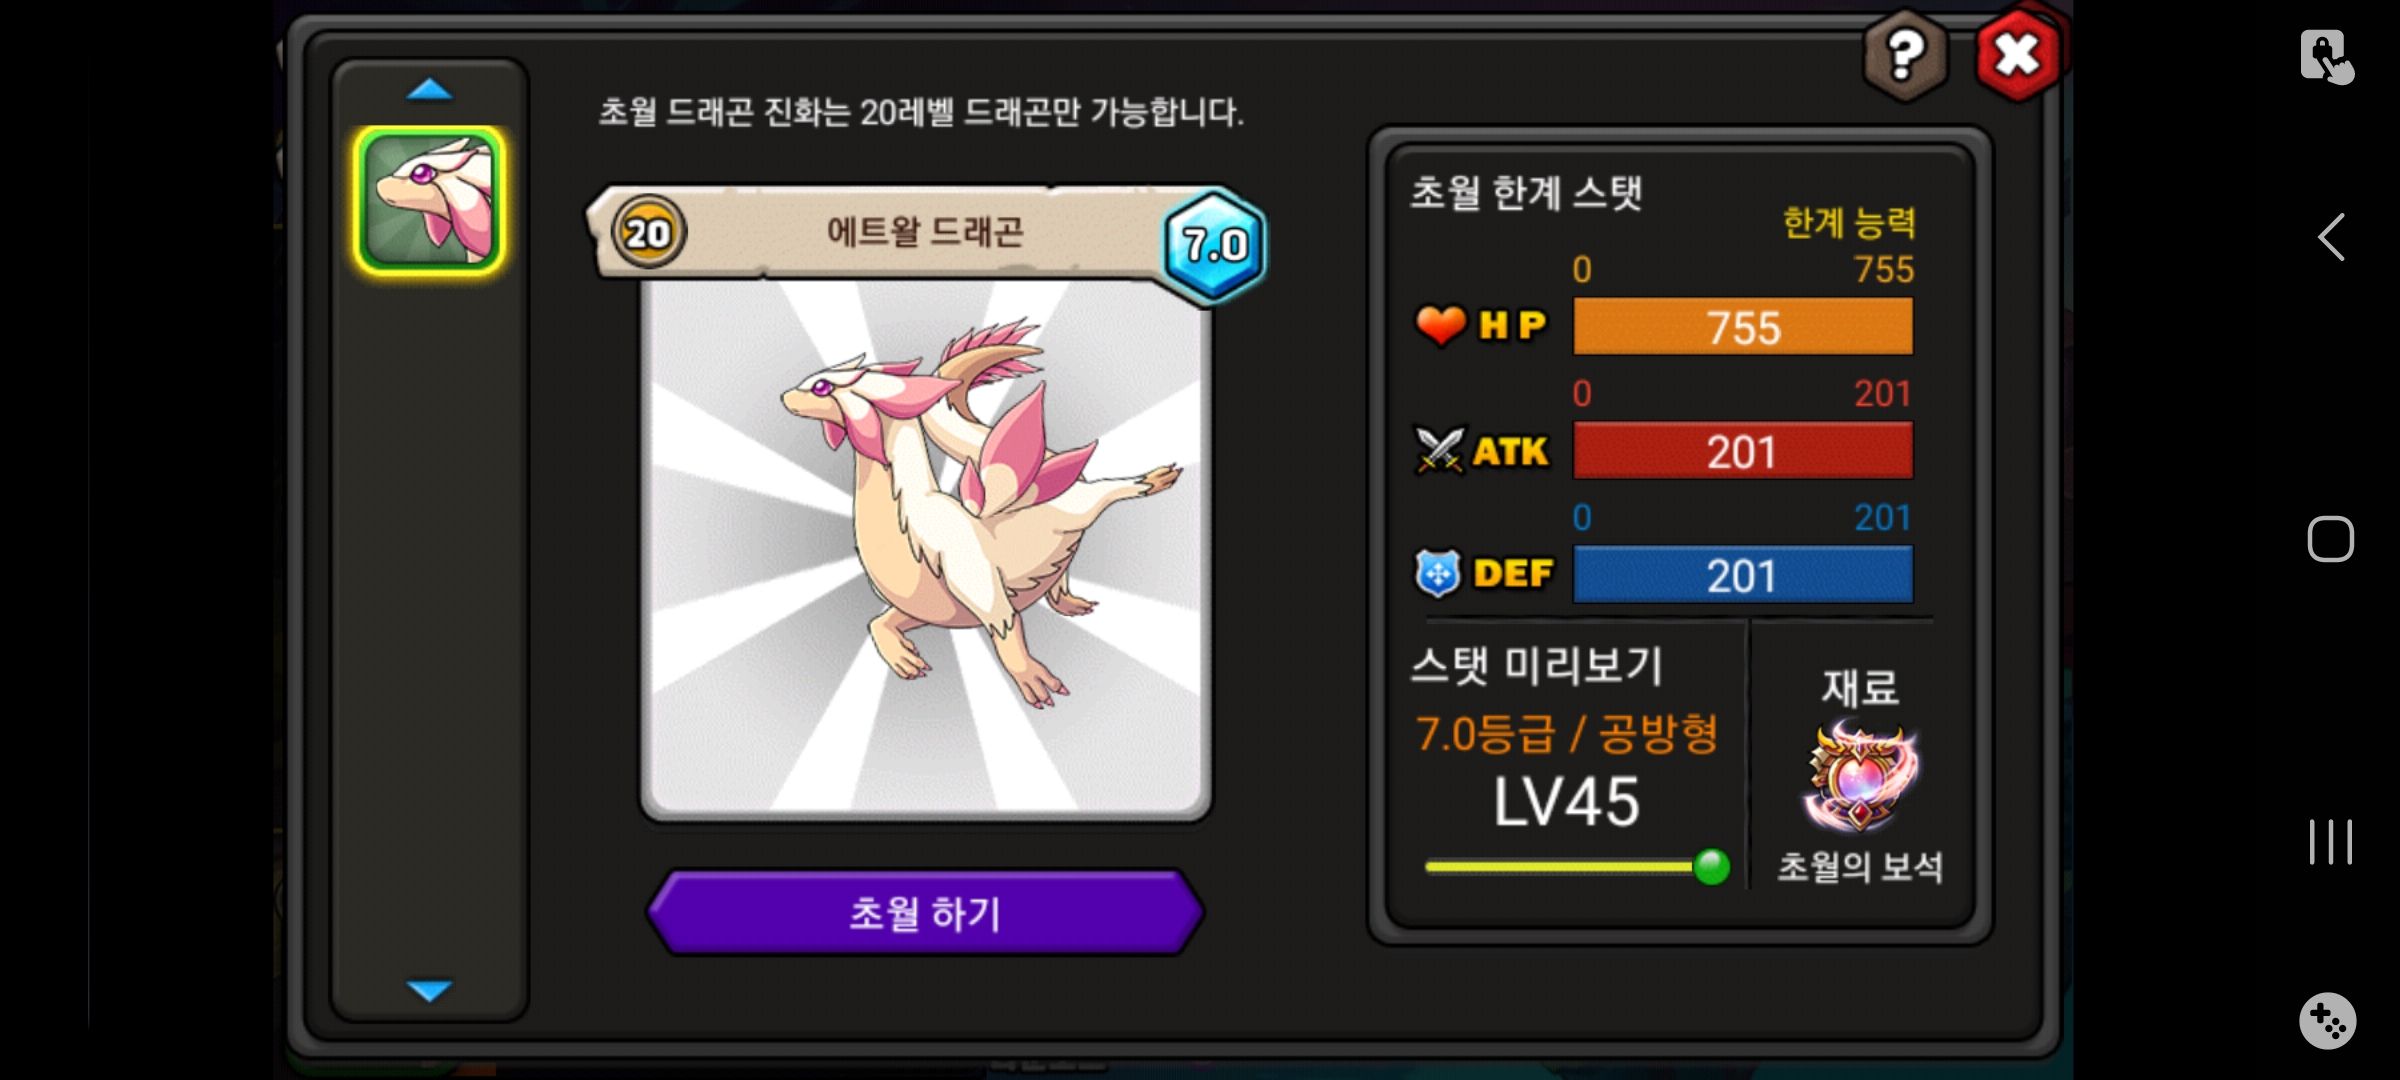The height and width of the screenshot is (1080, 2400).
Task: Tap the large dragon portrait card
Action: tap(926, 549)
